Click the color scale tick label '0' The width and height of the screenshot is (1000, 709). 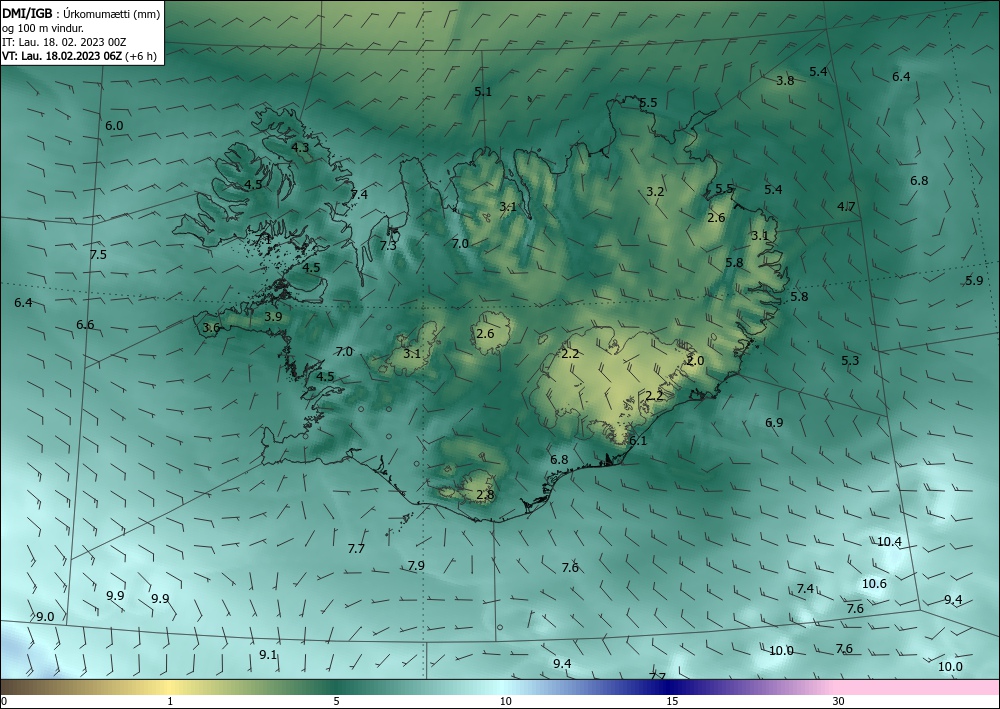pyautogui.click(x=4, y=702)
